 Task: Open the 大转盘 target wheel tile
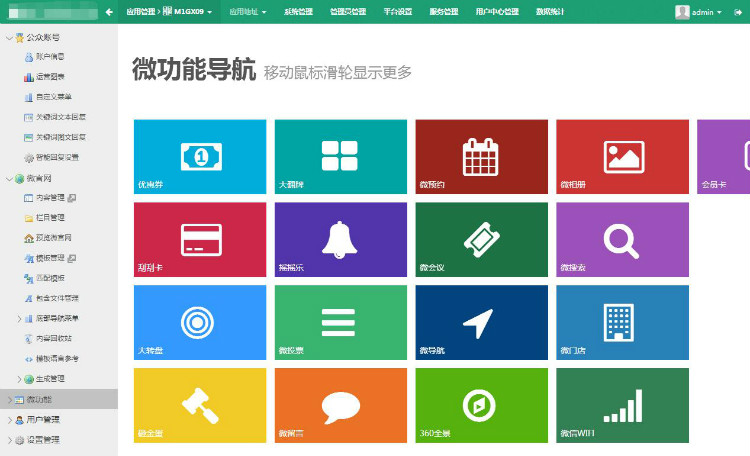tap(200, 322)
